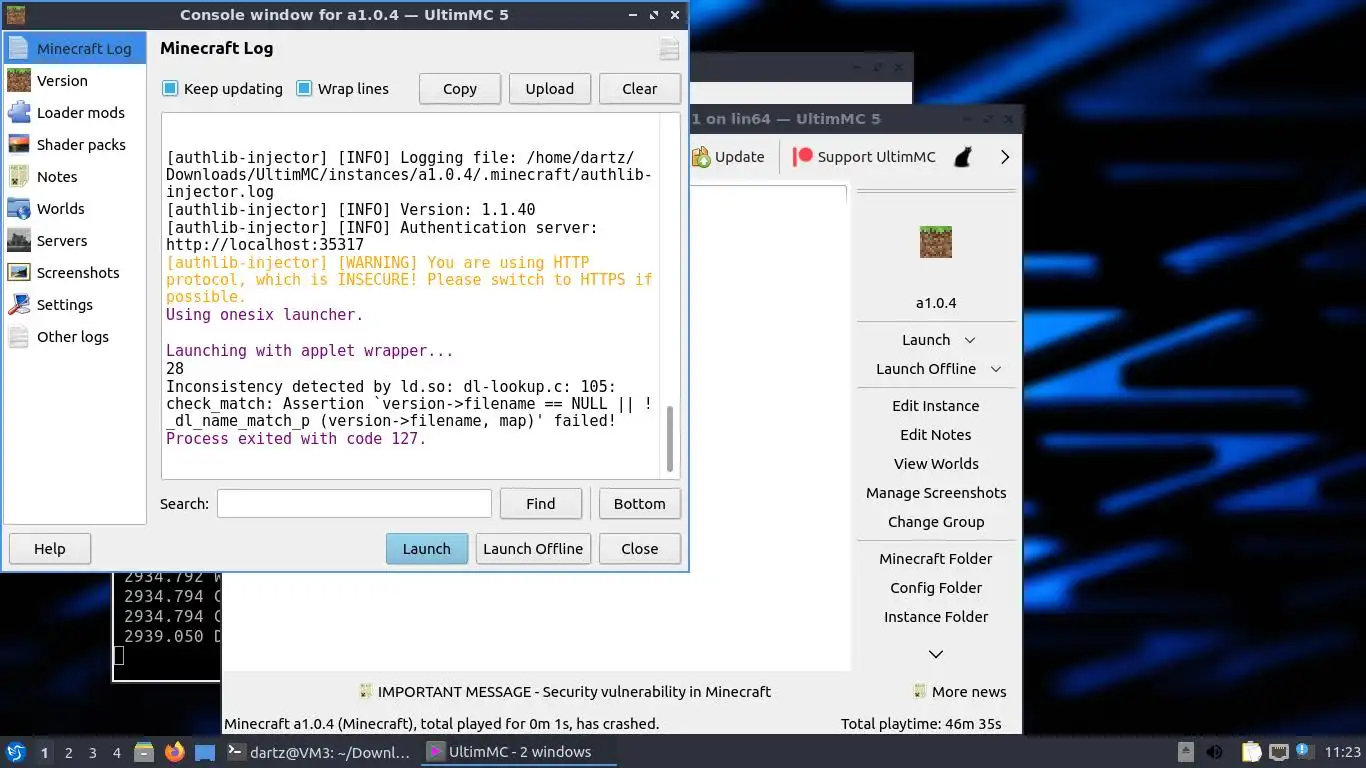This screenshot has width=1366, height=768.
Task: Open the file manager from taskbar
Action: pos(144,752)
